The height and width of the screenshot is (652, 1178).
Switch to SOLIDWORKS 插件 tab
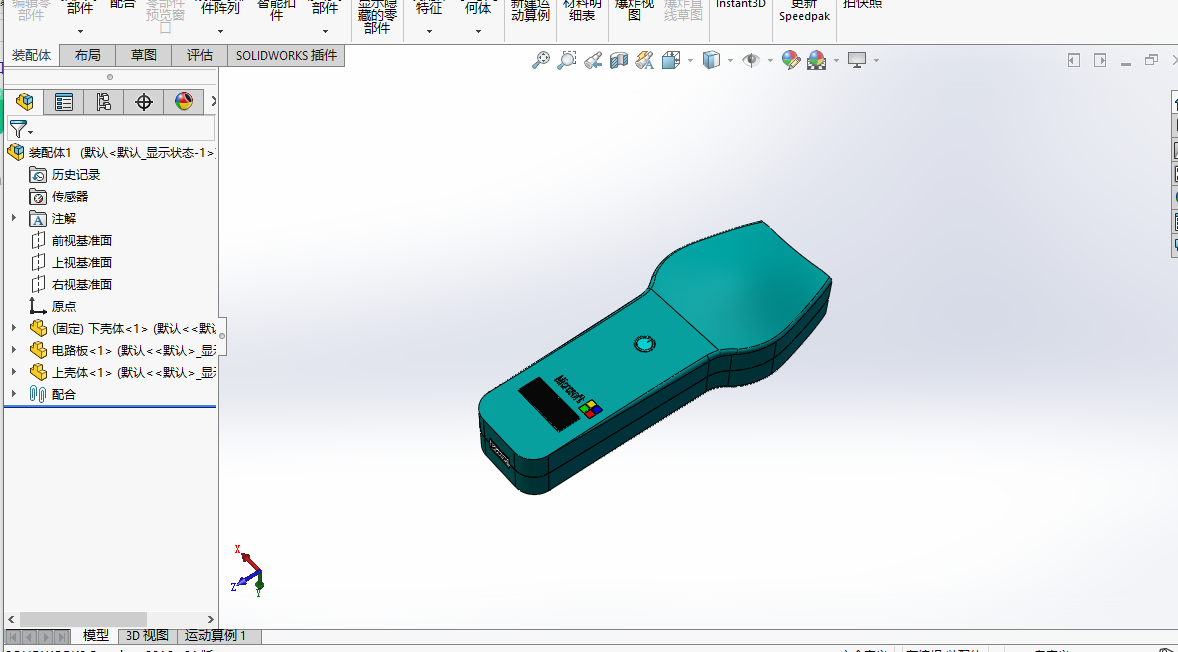[x=286, y=55]
